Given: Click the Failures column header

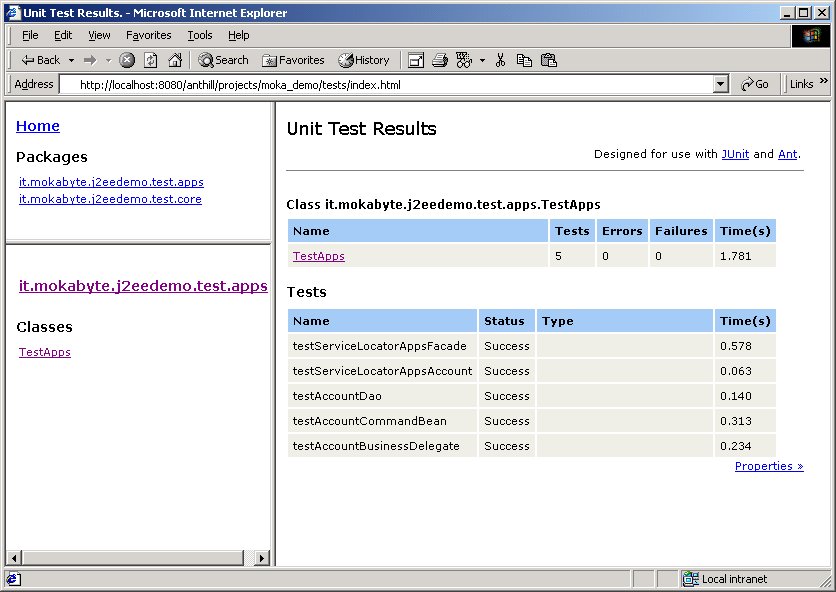Looking at the screenshot, I should [x=681, y=231].
